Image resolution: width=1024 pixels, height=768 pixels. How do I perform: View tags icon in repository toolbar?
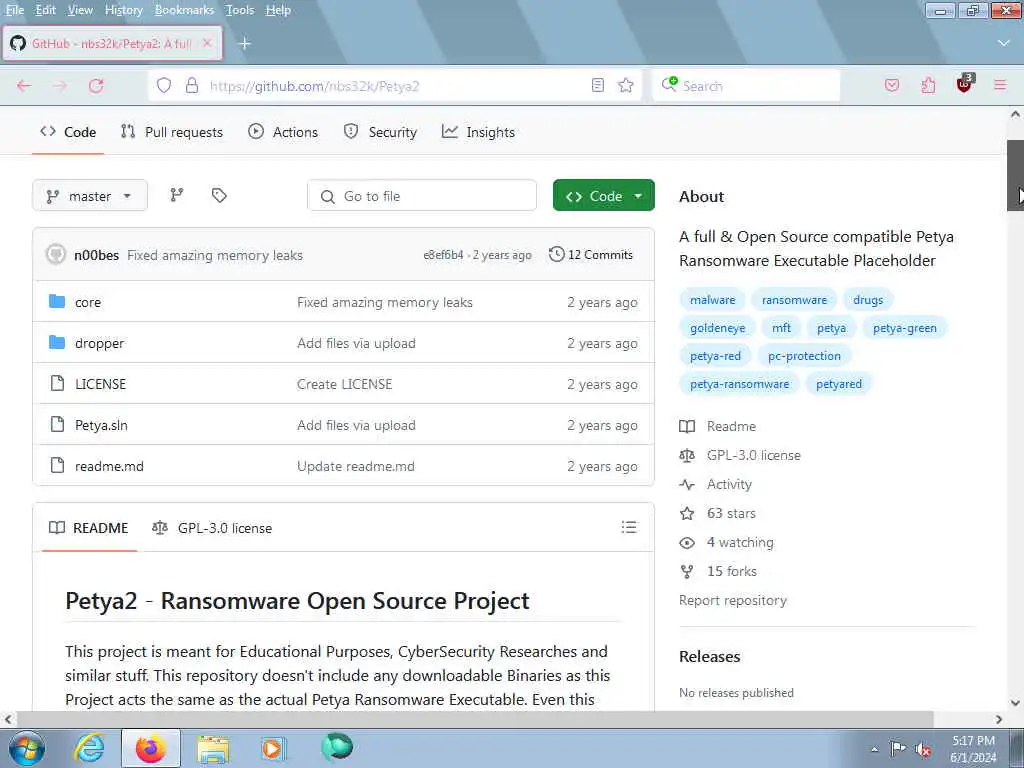click(219, 195)
